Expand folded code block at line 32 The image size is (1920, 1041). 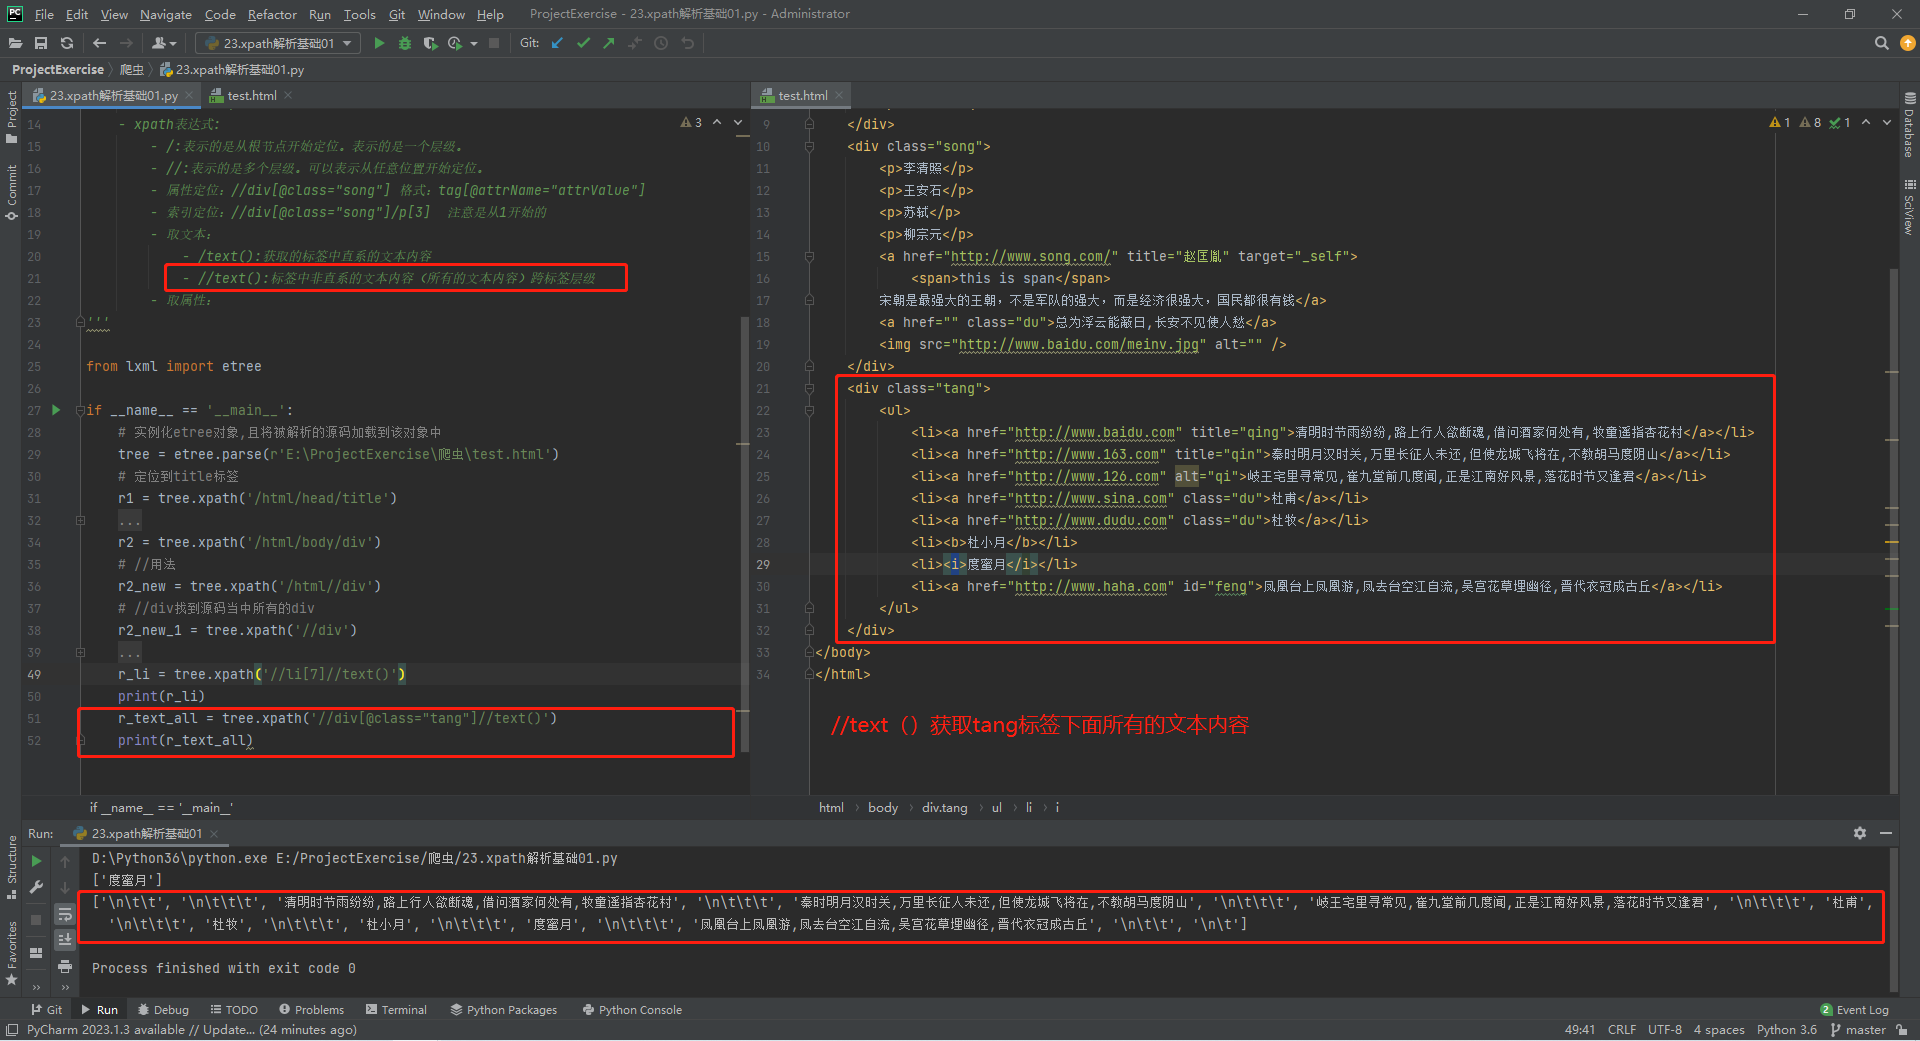(x=80, y=520)
